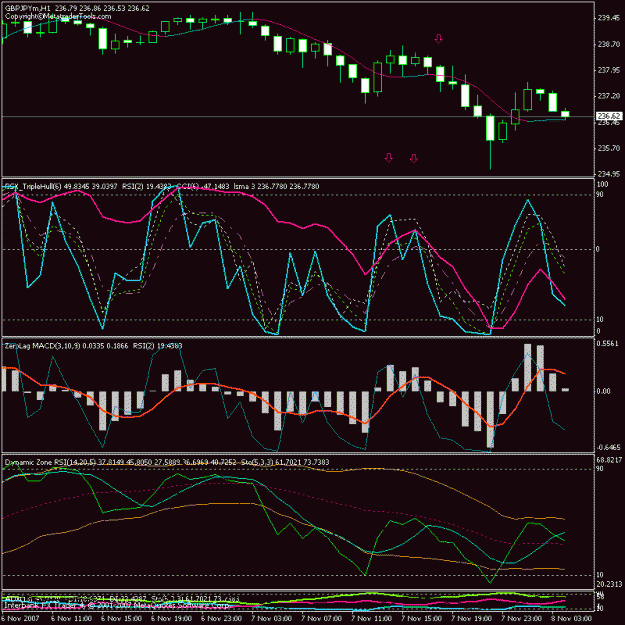Click the 8 Nov 03:00 time label
This screenshot has width=625, height=625.
coord(572,618)
